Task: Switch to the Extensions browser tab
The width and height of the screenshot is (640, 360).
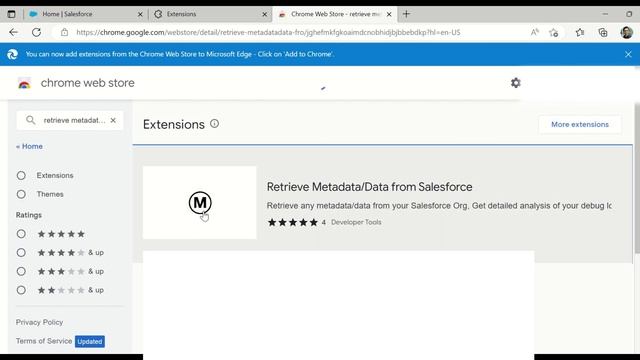Action: tap(210, 14)
